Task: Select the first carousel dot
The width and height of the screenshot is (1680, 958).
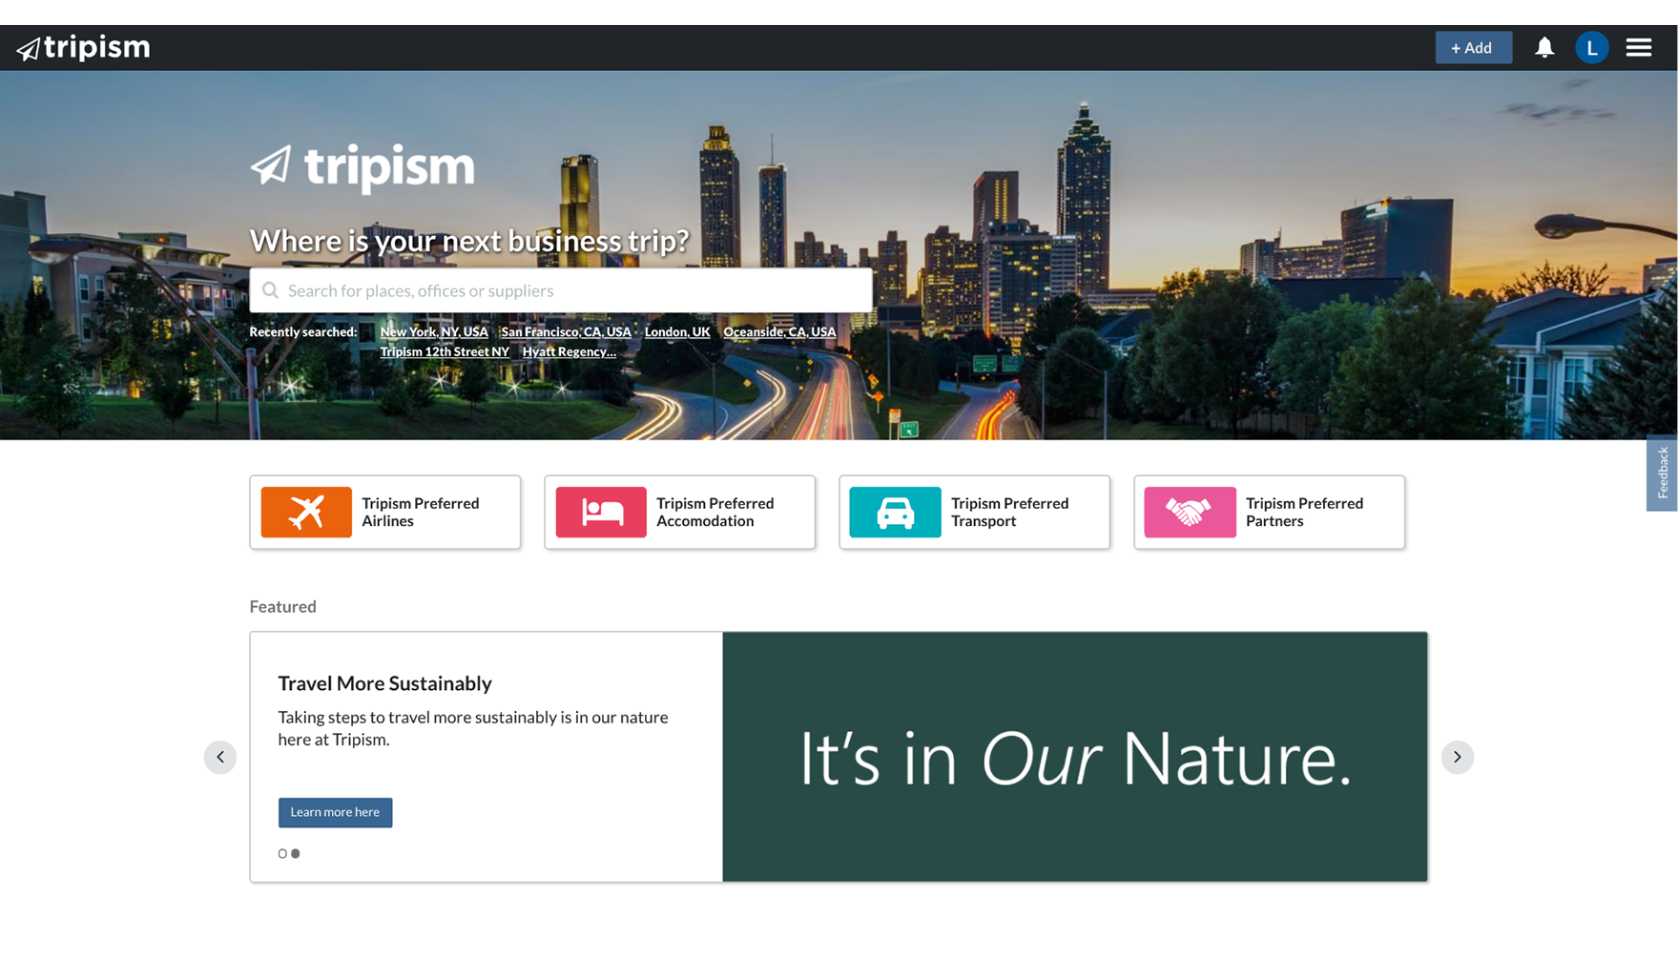Action: pyautogui.click(x=281, y=854)
